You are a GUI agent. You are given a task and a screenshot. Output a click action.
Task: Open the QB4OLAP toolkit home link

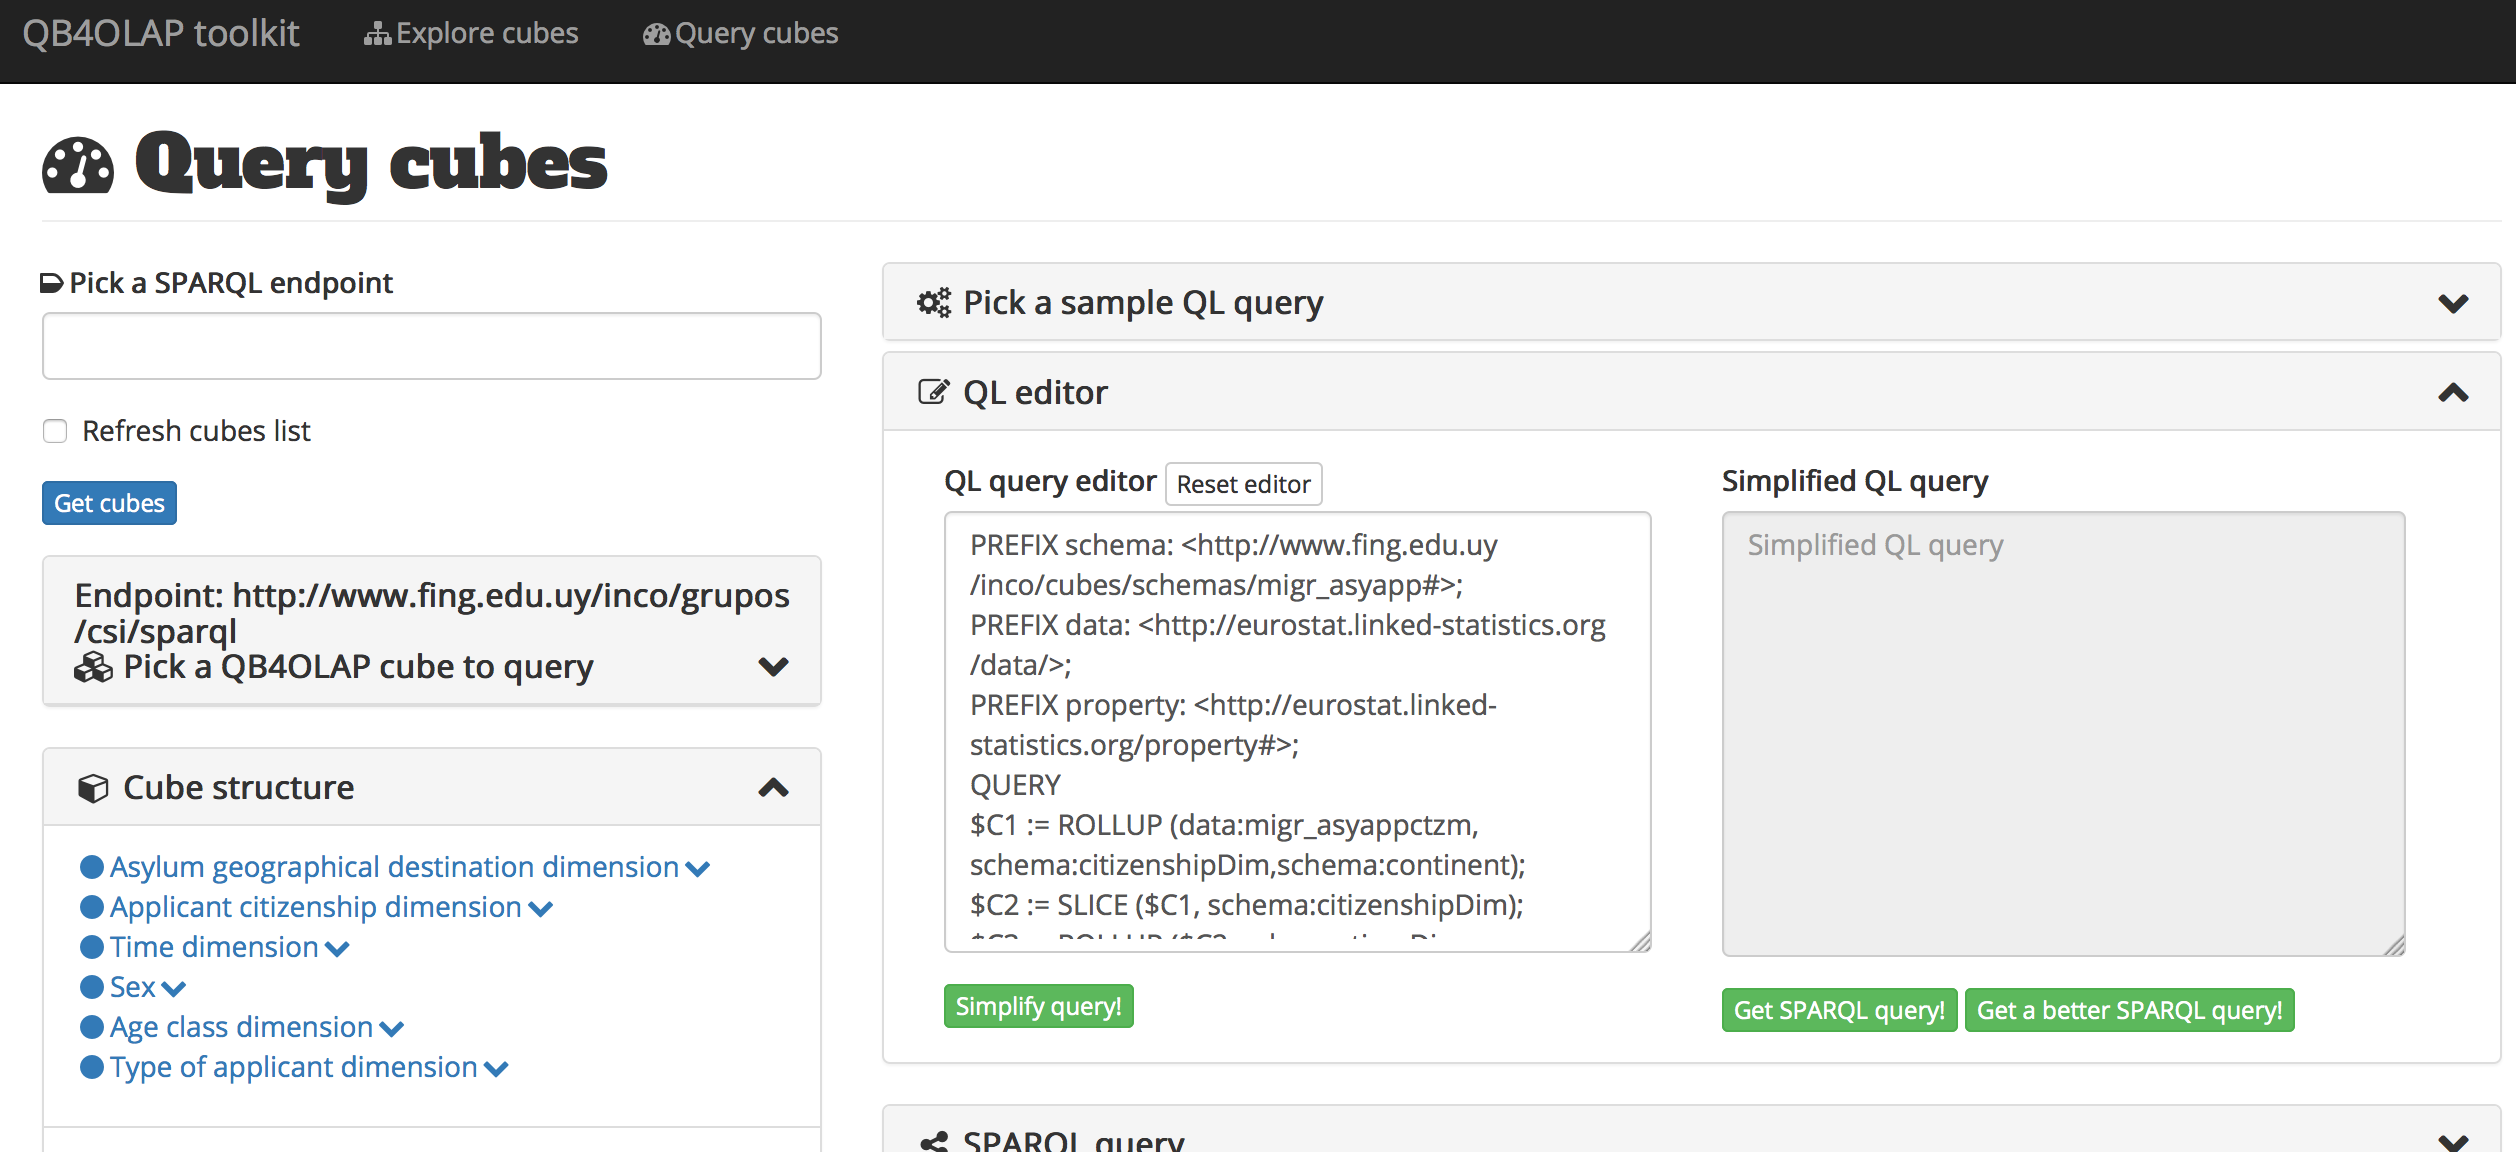point(161,34)
